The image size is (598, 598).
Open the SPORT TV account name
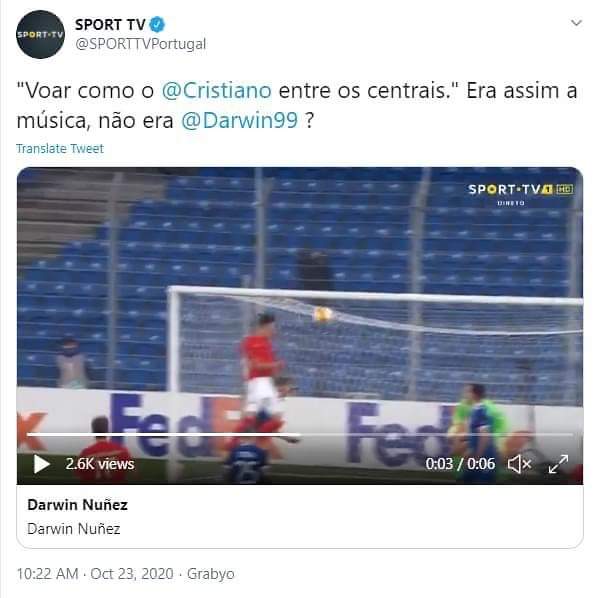click(x=110, y=25)
